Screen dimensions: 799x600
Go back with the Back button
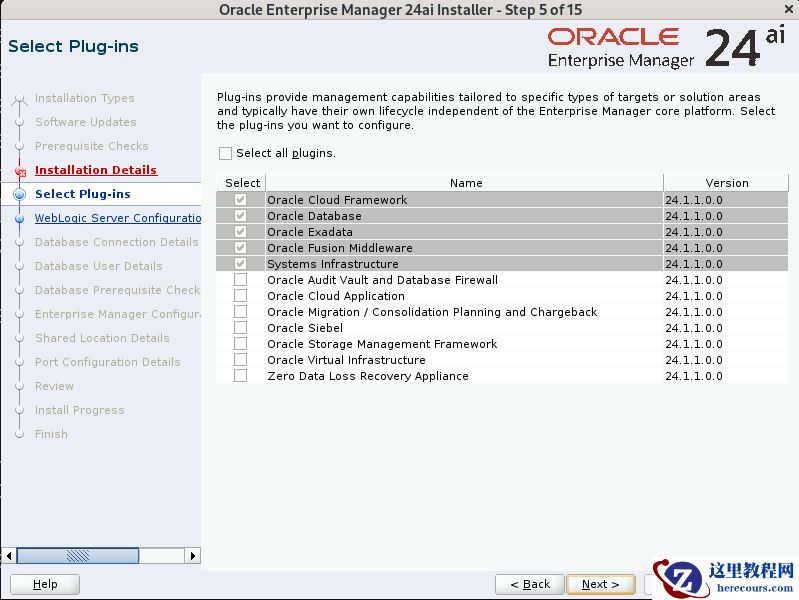[530, 584]
